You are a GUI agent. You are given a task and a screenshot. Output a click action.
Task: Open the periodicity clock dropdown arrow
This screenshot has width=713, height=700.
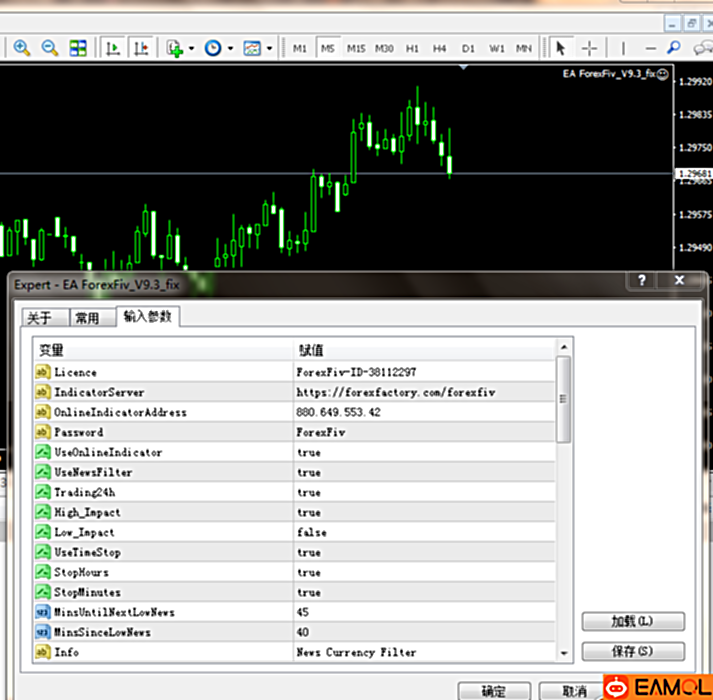[230, 48]
